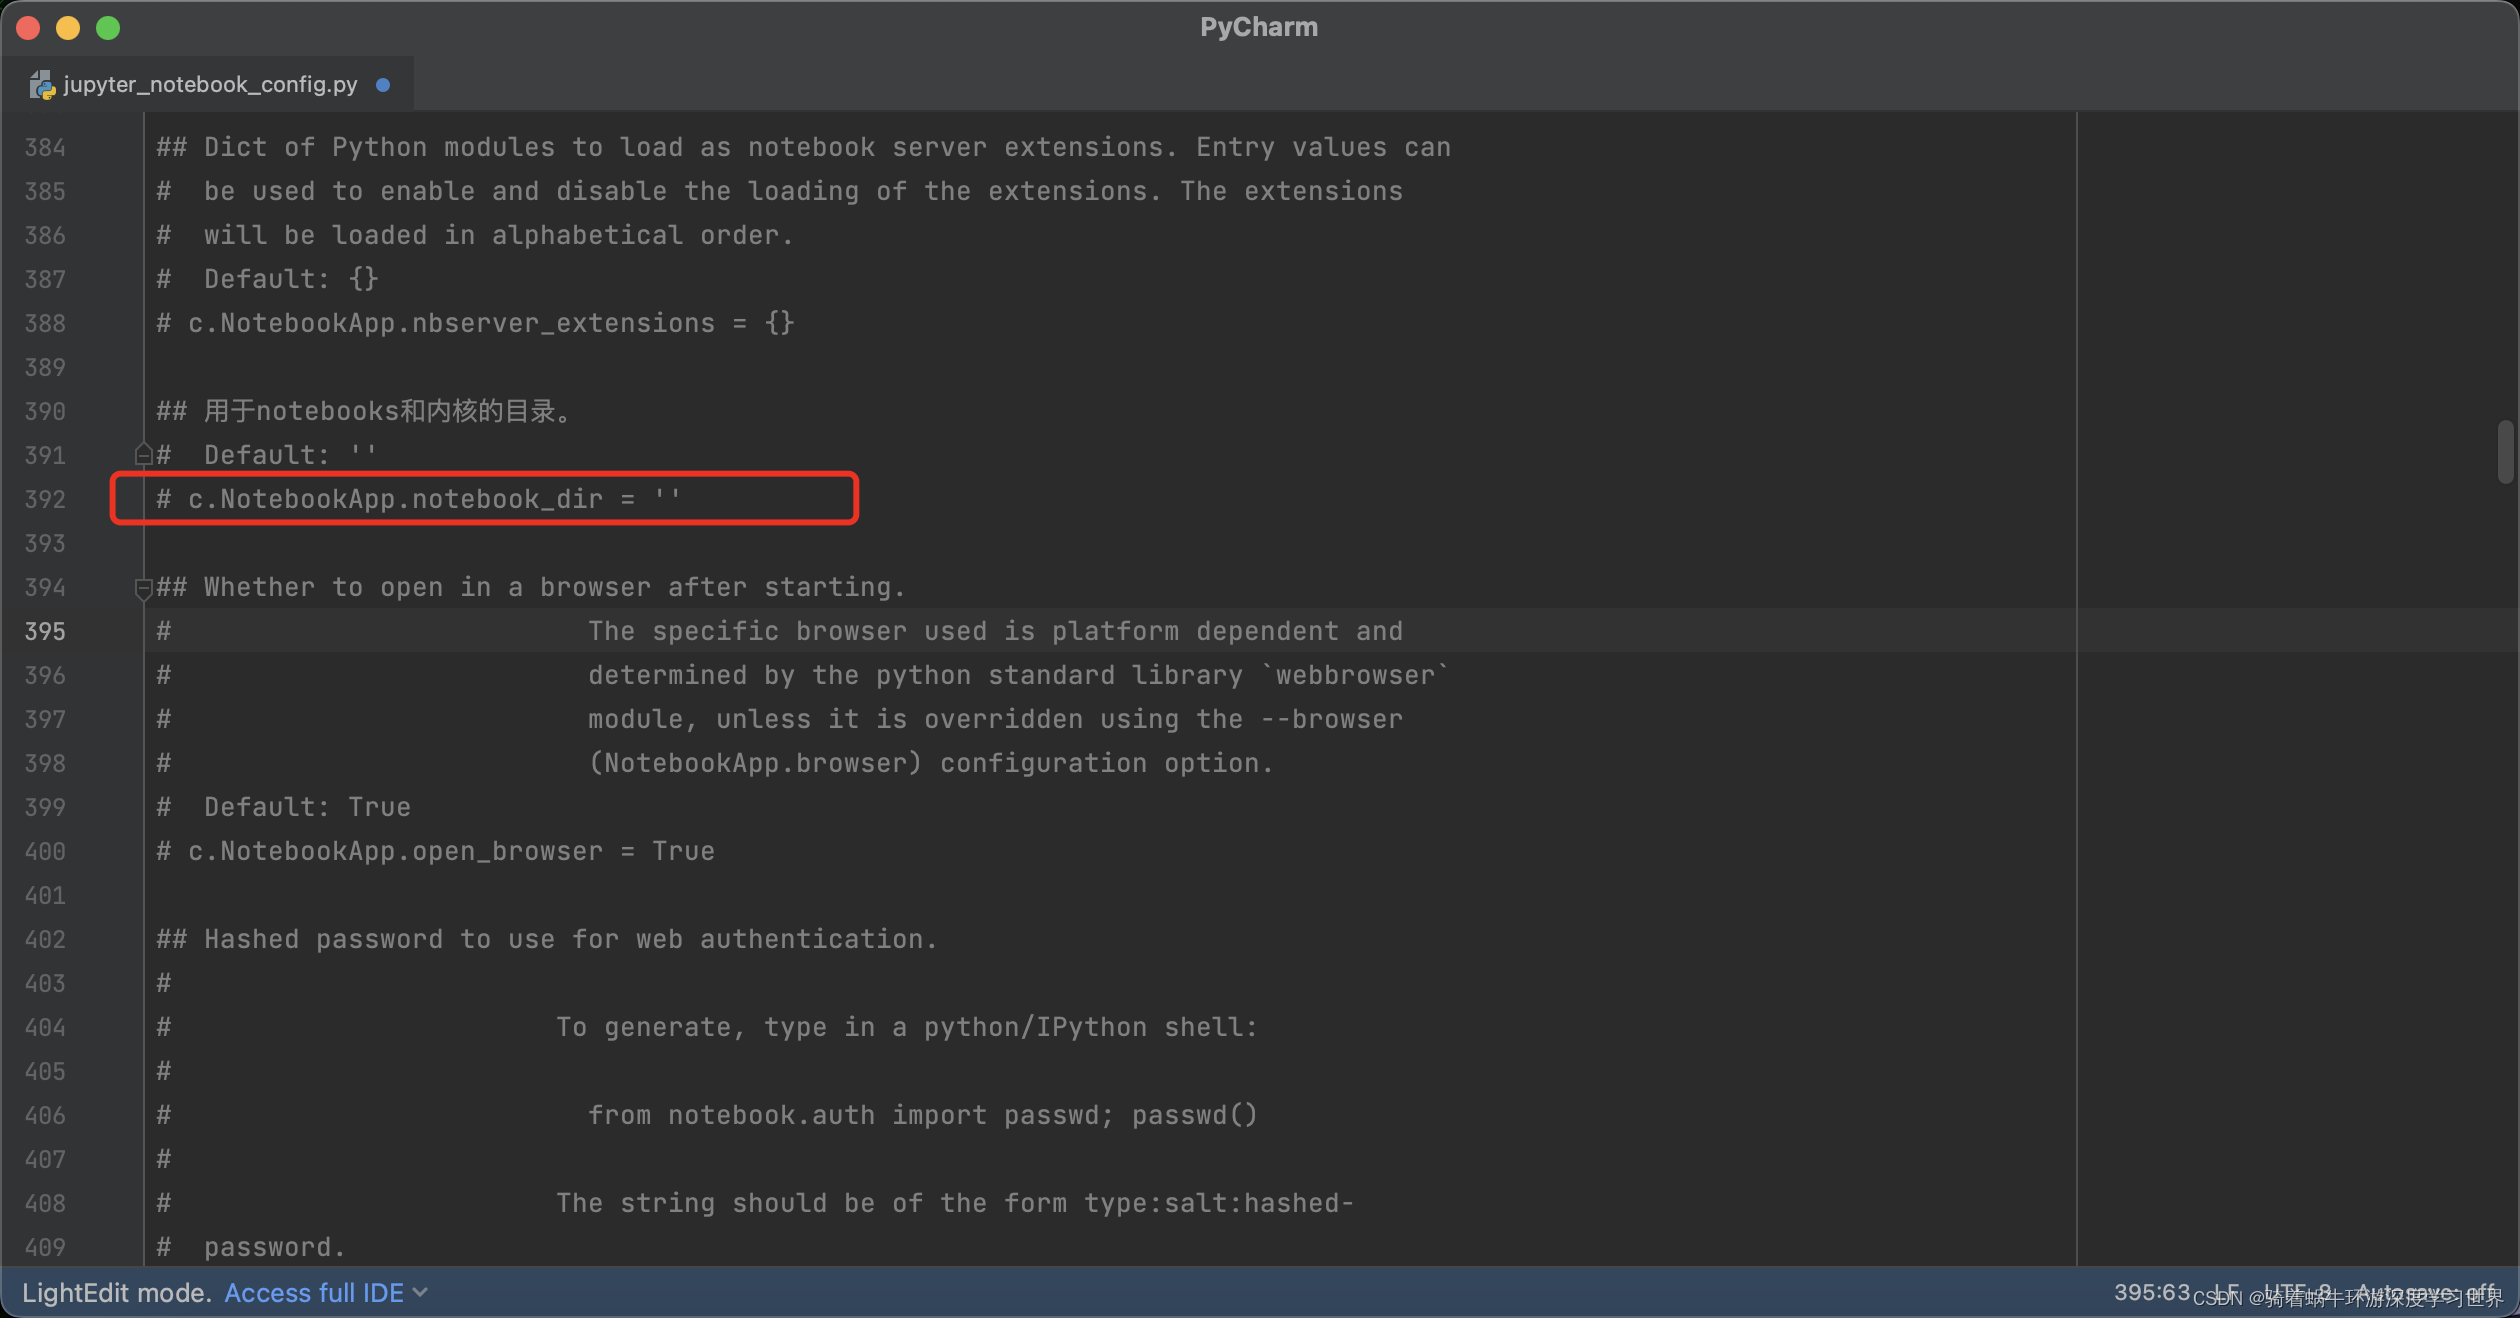The image size is (2520, 1318).
Task: Minimize window with yellow traffic-light button
Action: point(68,28)
